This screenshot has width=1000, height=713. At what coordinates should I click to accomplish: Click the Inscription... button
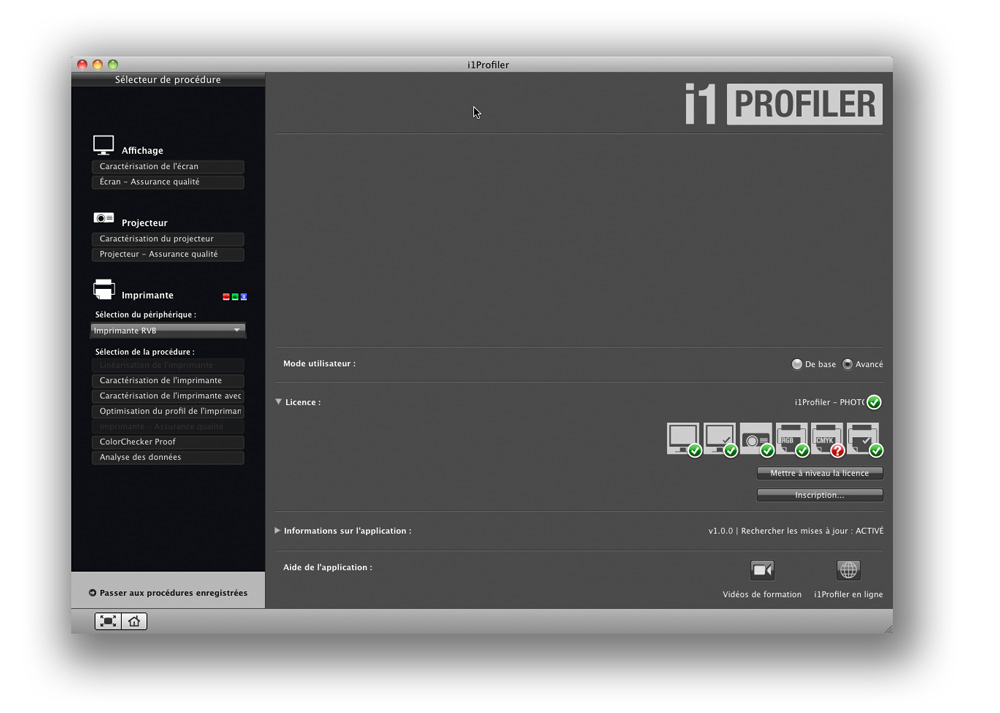tap(820, 495)
